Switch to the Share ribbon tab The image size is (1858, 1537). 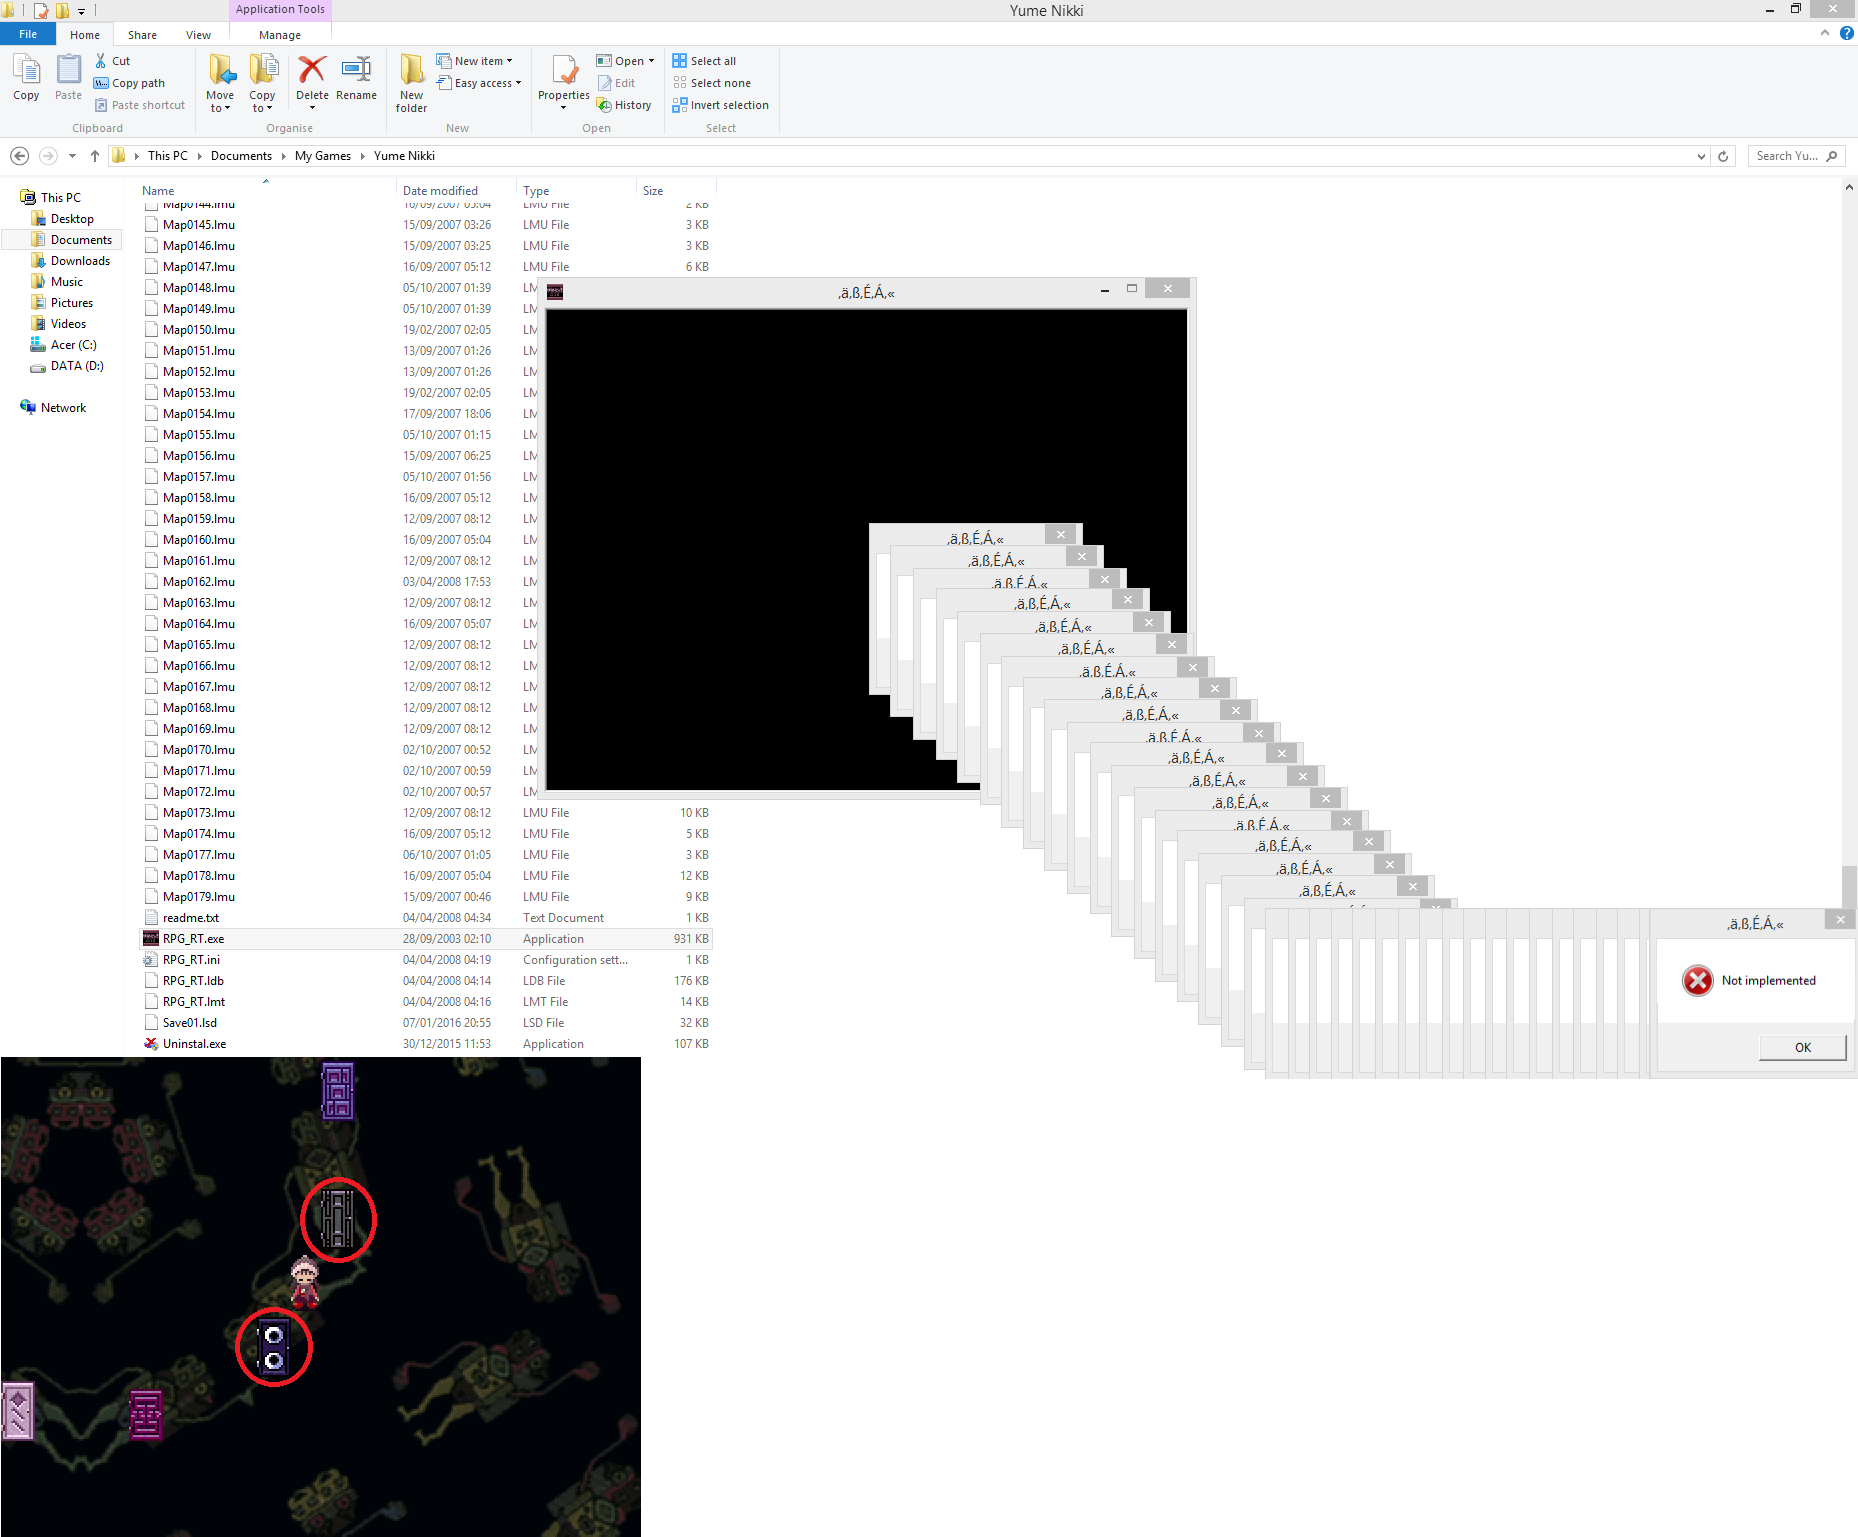pos(142,35)
